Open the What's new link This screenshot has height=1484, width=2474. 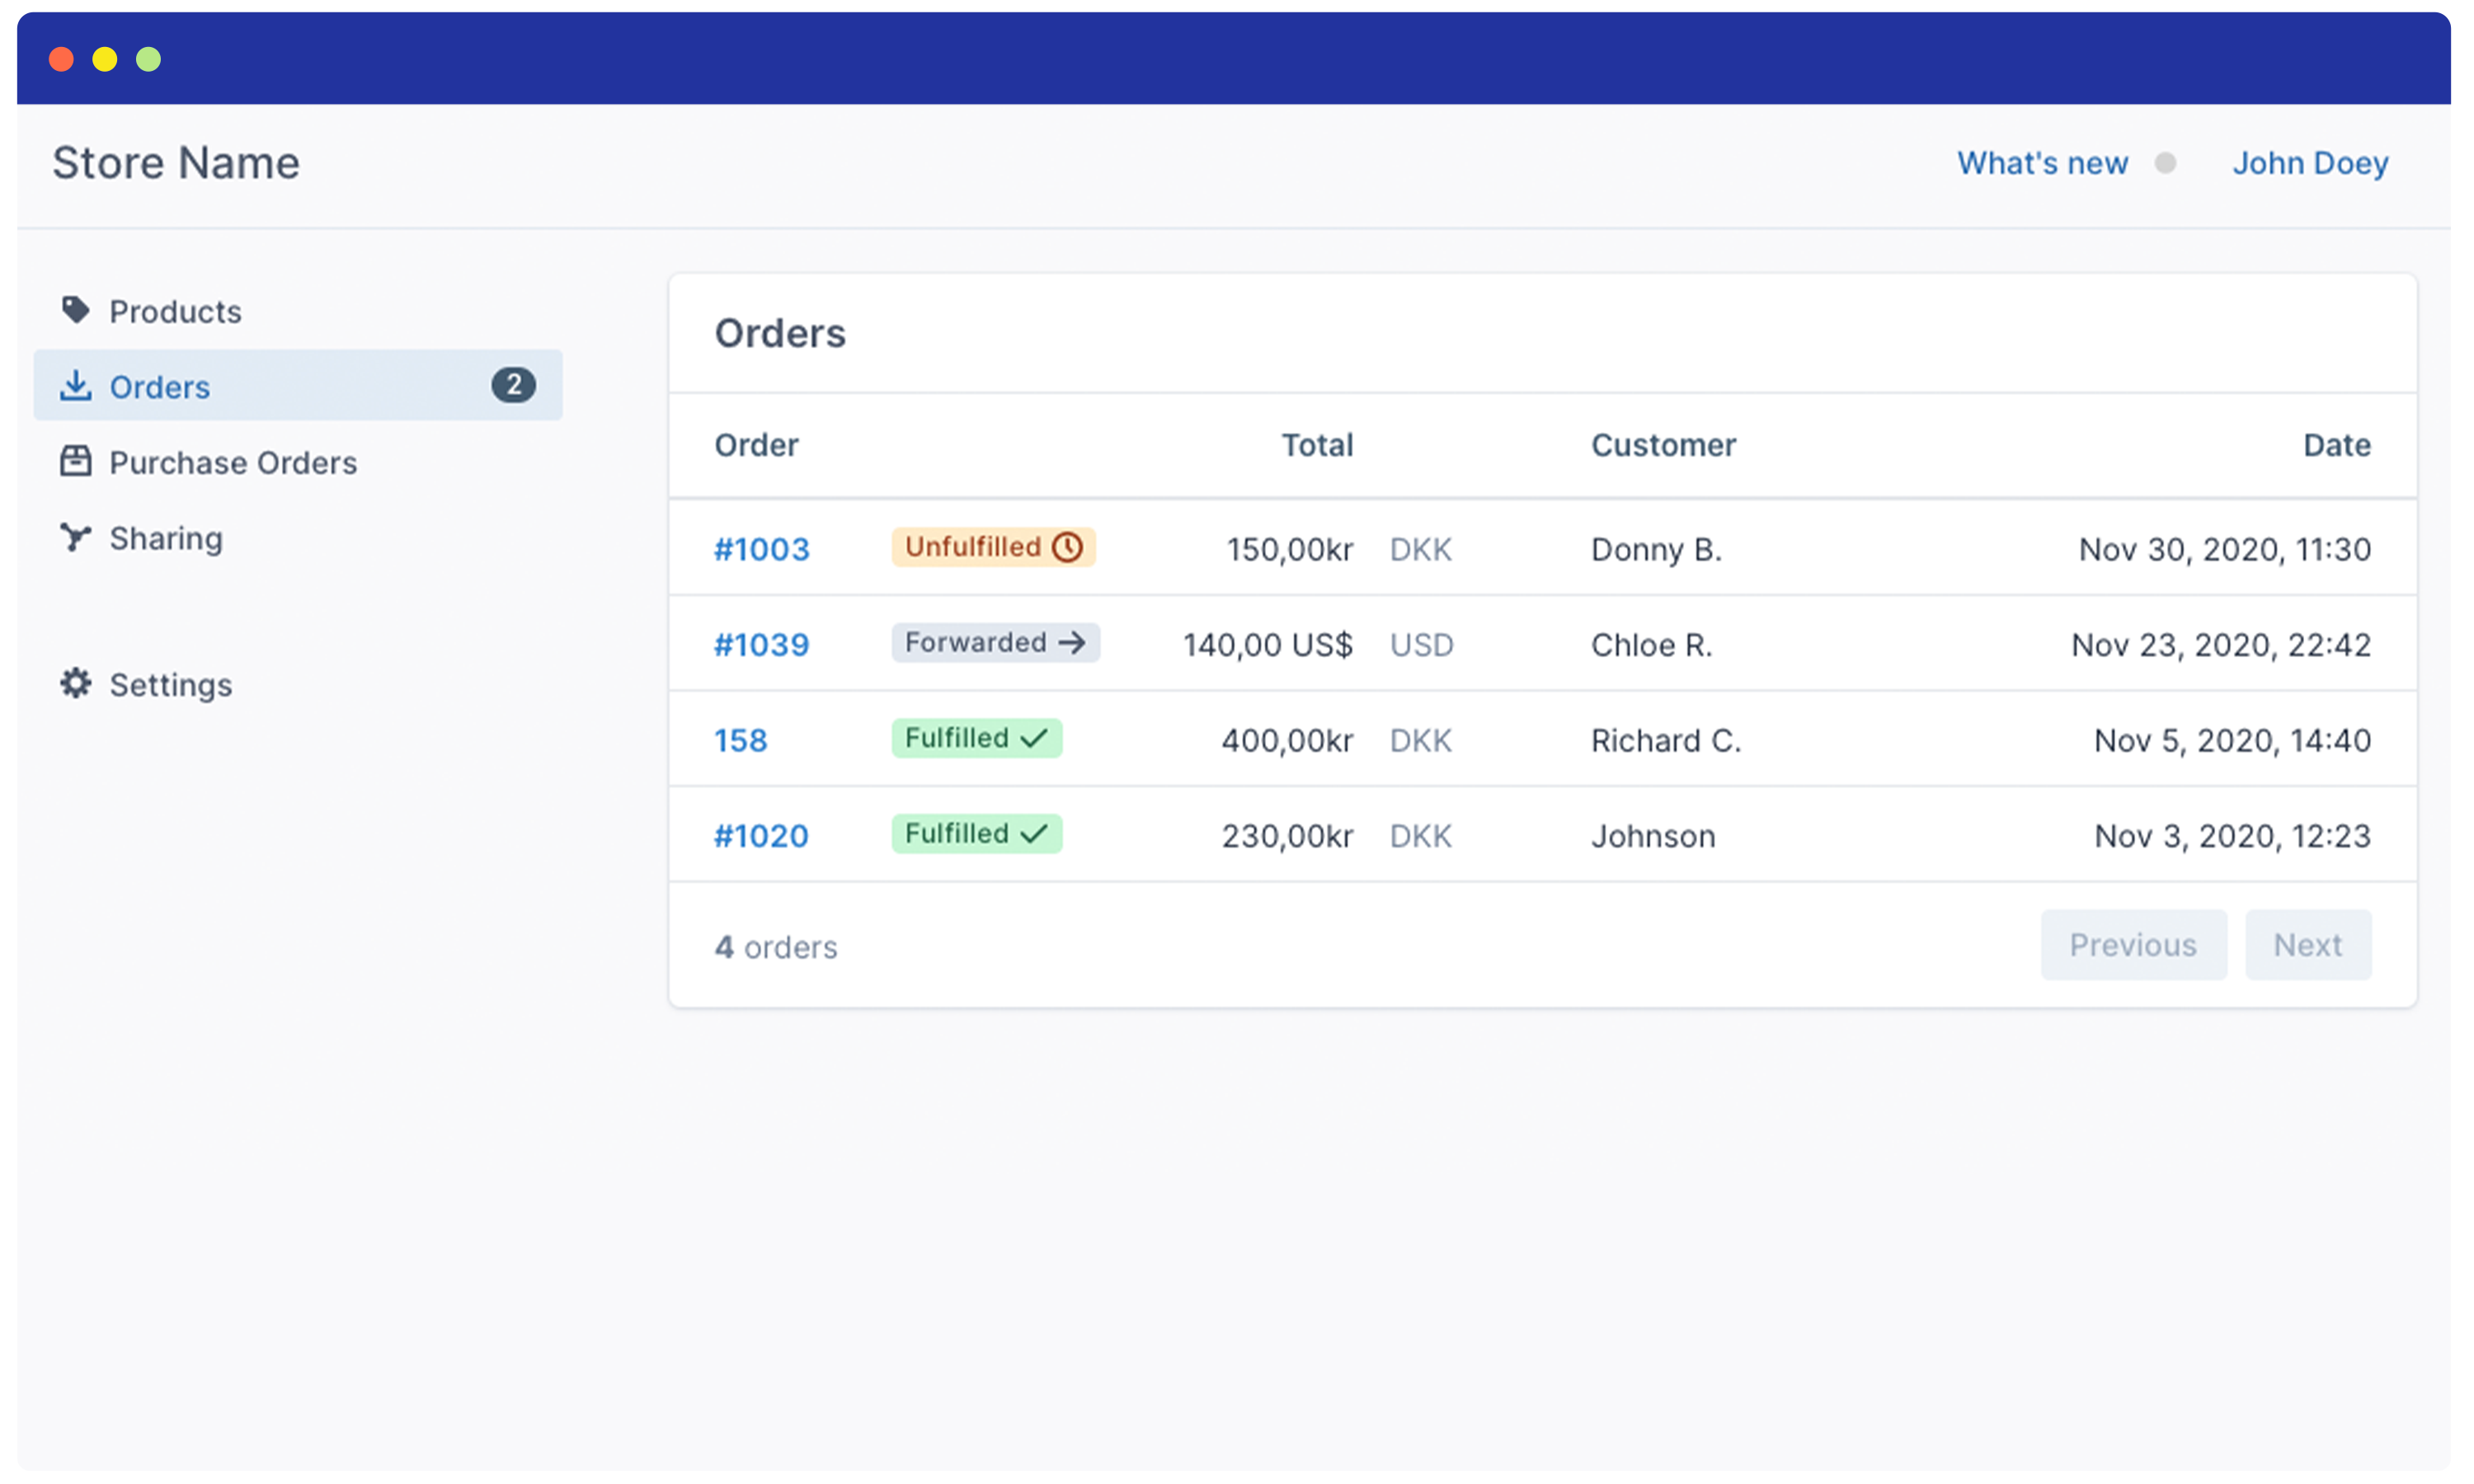2042,163
